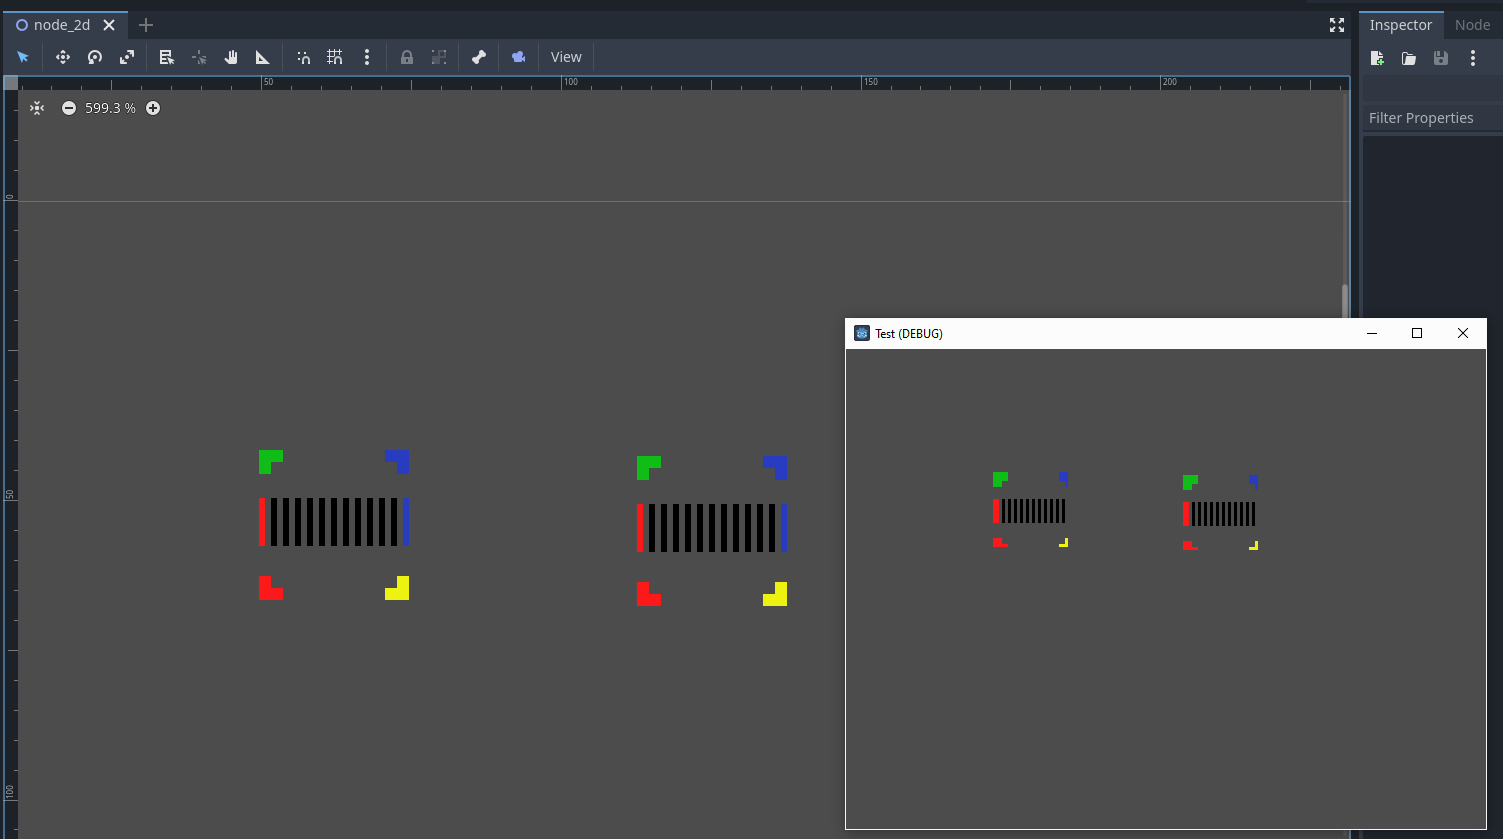Open the Inspector extra options menu
Screen dimensions: 1503x839
click(x=1473, y=58)
